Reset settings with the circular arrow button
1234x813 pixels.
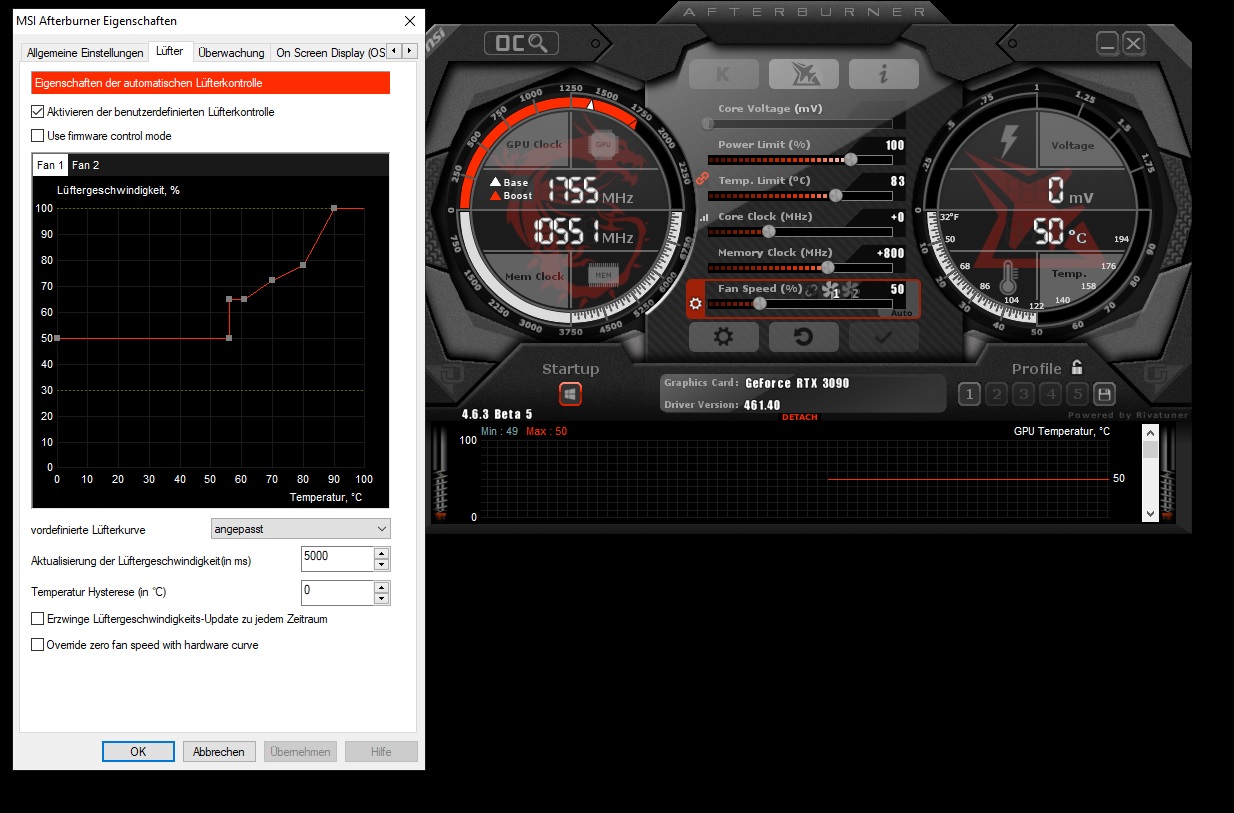(x=803, y=337)
